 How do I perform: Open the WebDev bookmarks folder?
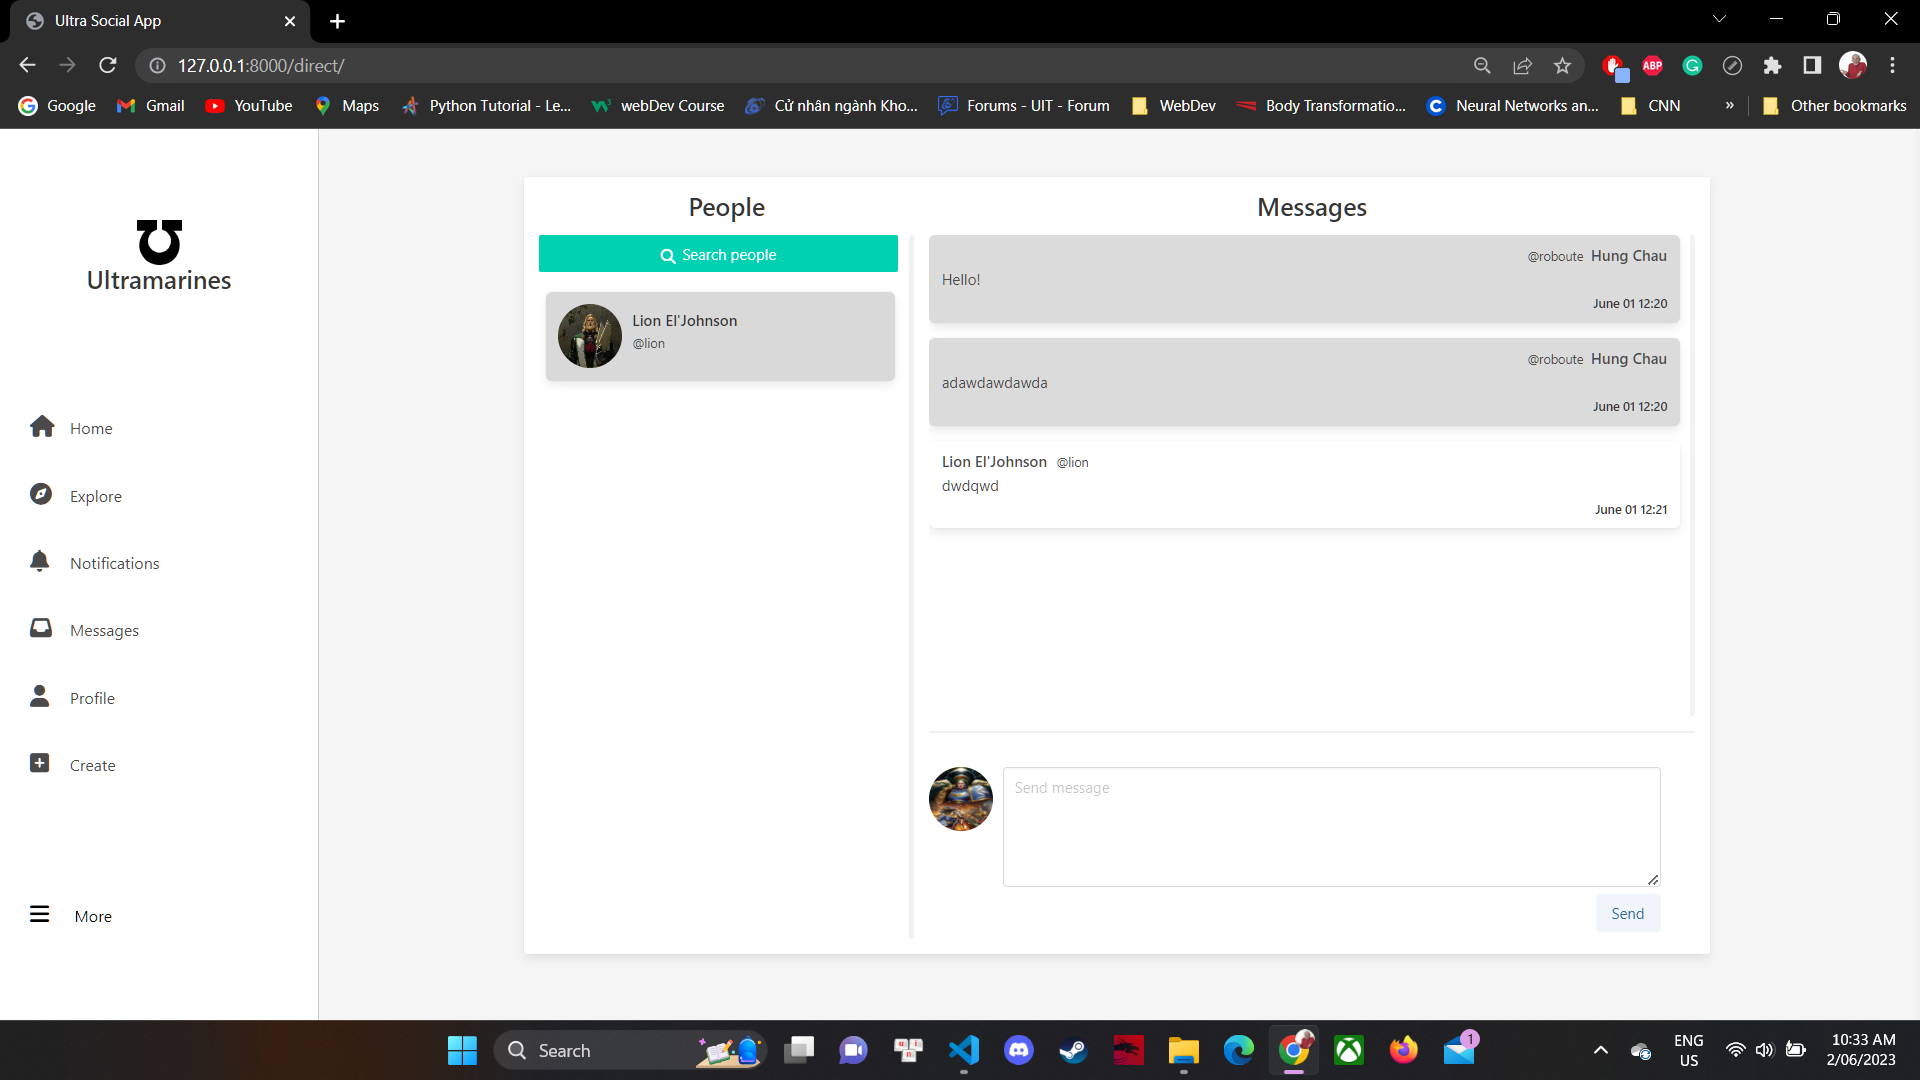tap(1174, 106)
